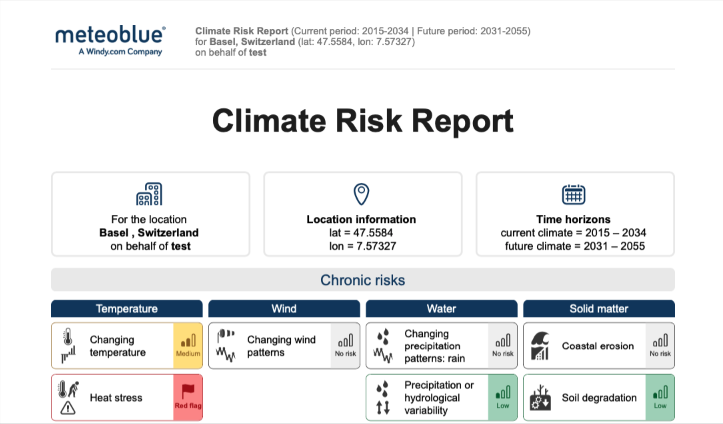Click the No risk bars in Changing wind patterns card
723x424 pixels.
[x=346, y=341]
